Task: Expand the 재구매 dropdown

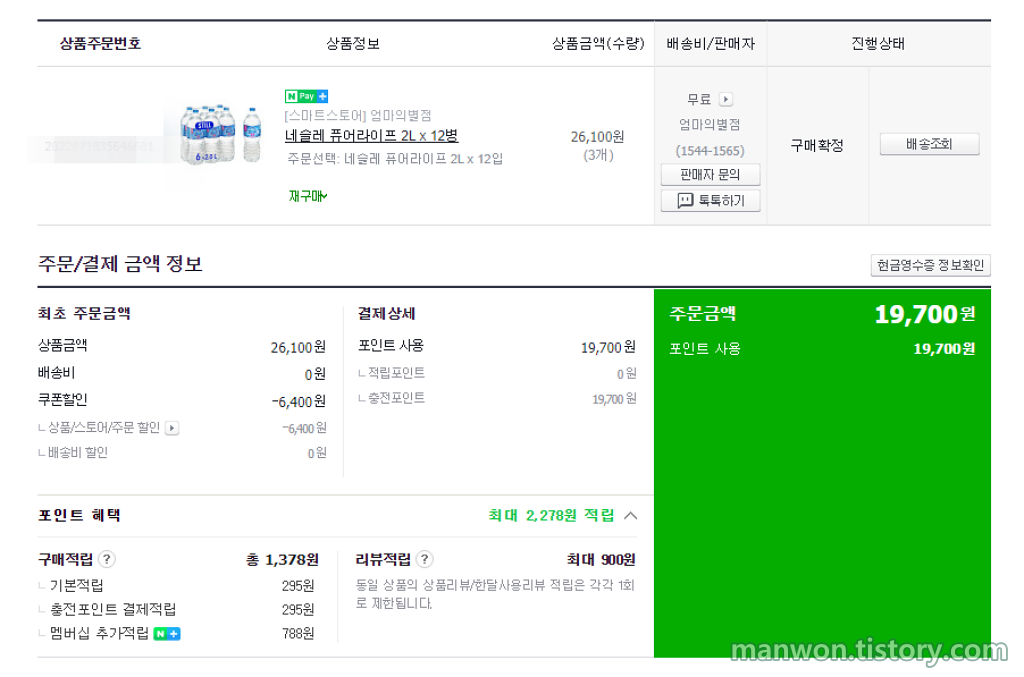Action: coord(308,196)
